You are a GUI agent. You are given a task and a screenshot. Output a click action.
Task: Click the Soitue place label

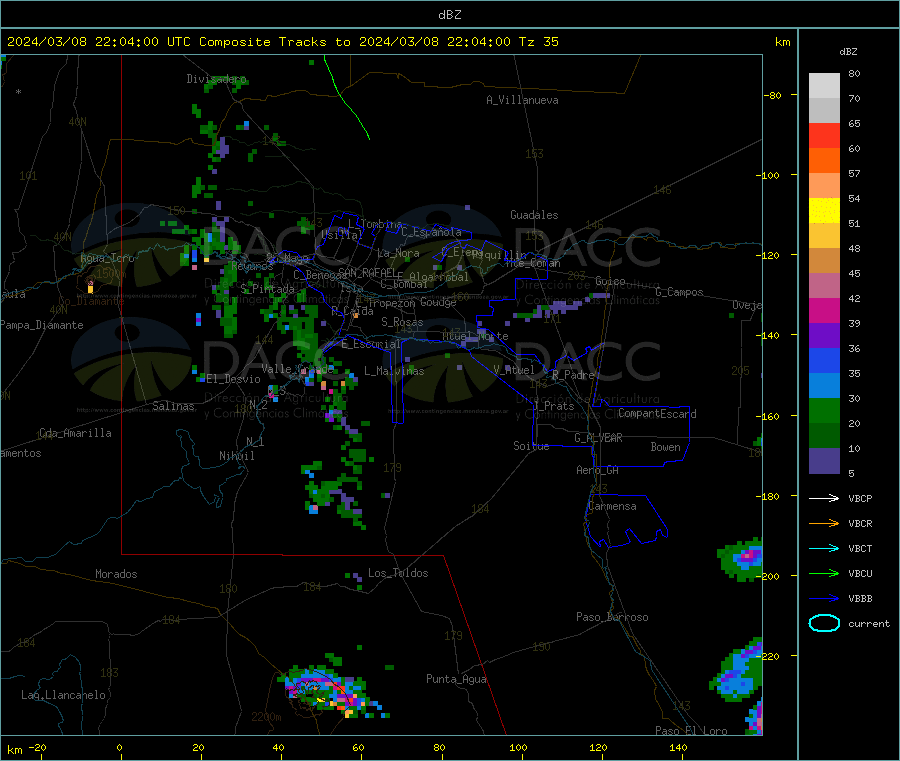pos(531,446)
